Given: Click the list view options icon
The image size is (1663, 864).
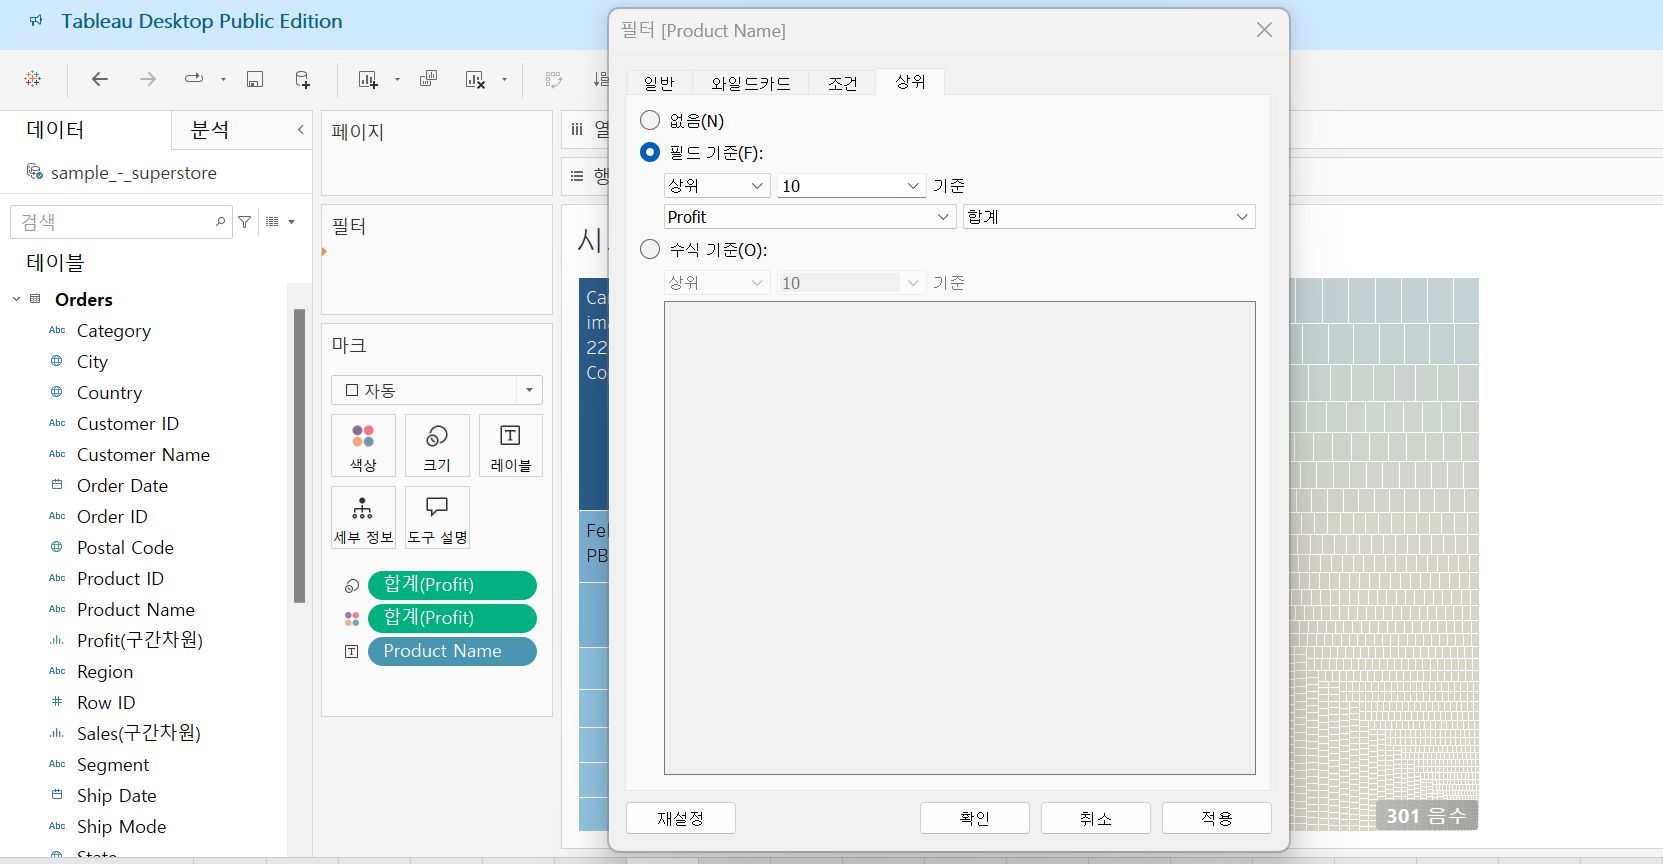Looking at the screenshot, I should tap(272, 222).
